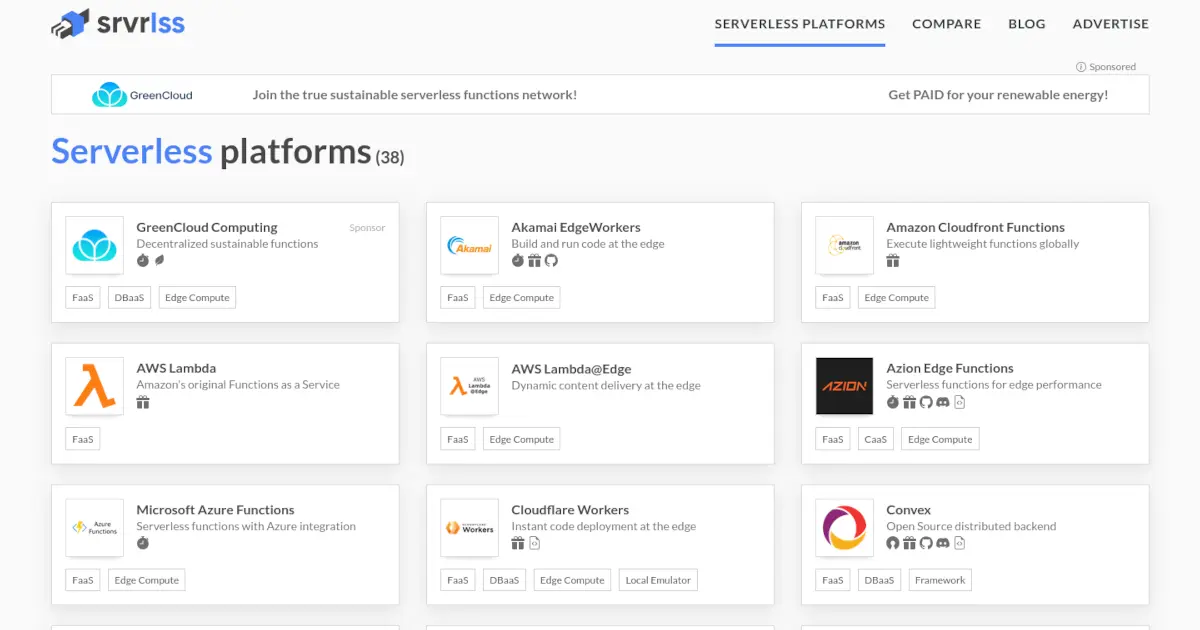Click Amazon Cloudfront Functions gift icon
The width and height of the screenshot is (1200, 630).
[893, 261]
